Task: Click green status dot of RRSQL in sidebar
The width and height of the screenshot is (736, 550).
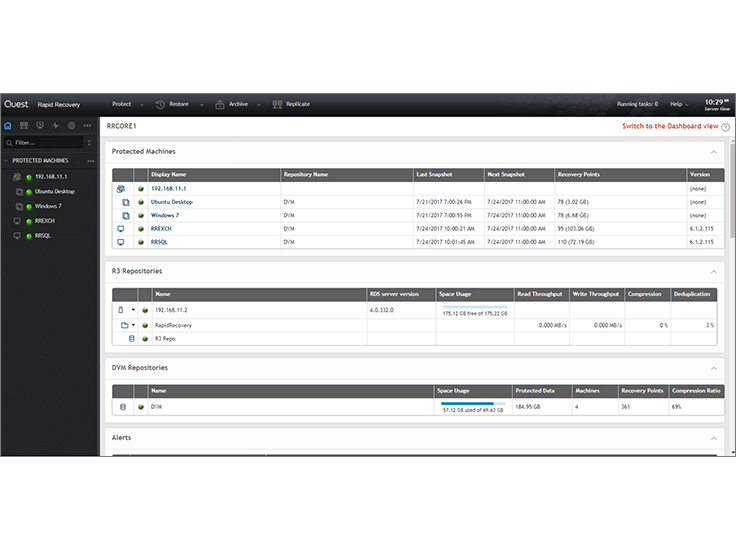Action: (29, 236)
